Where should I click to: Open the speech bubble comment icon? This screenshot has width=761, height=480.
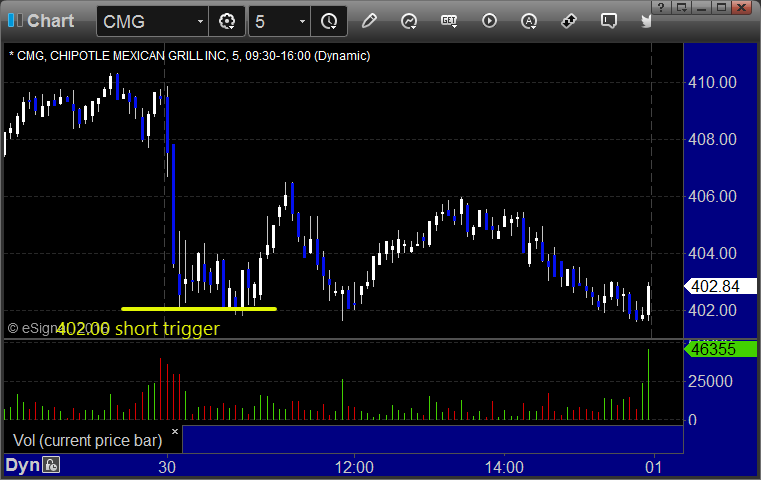click(x=609, y=21)
